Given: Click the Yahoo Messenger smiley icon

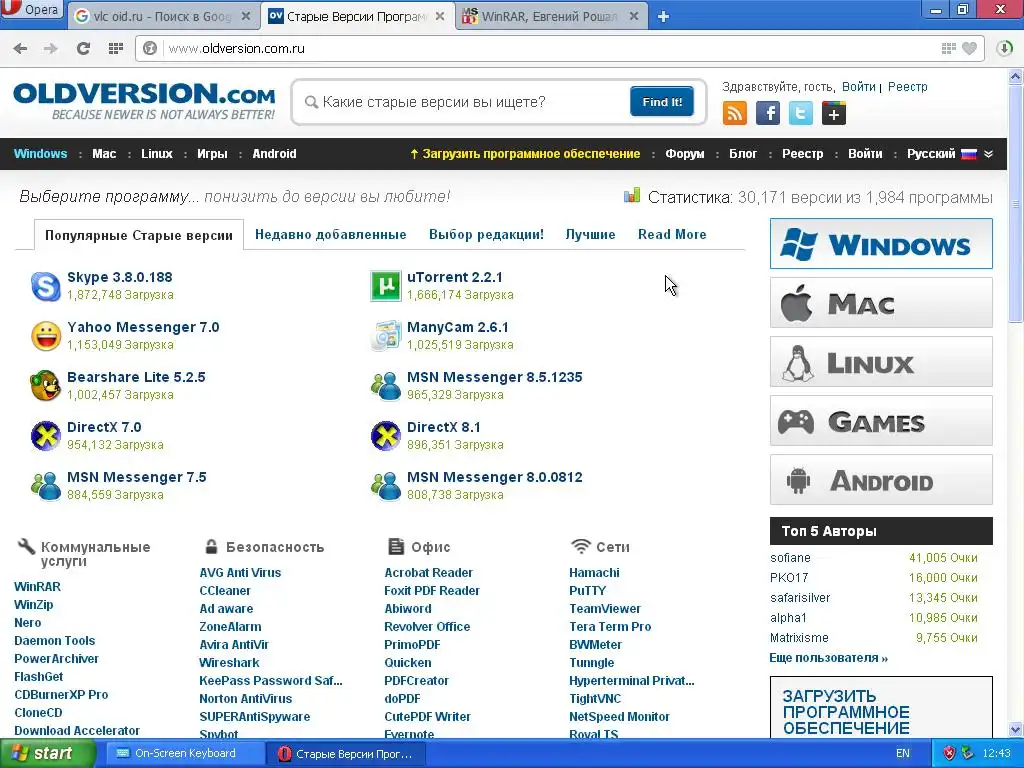Looking at the screenshot, I should (46, 336).
